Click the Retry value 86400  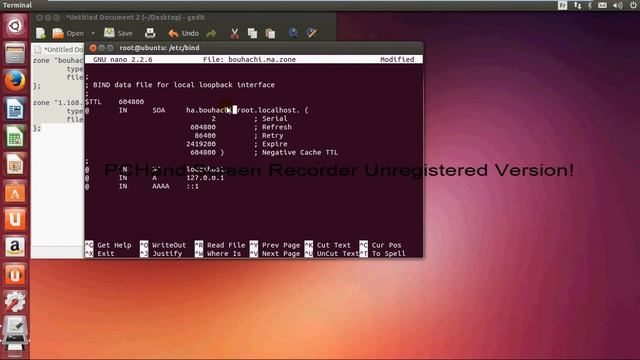pyautogui.click(x=205, y=136)
